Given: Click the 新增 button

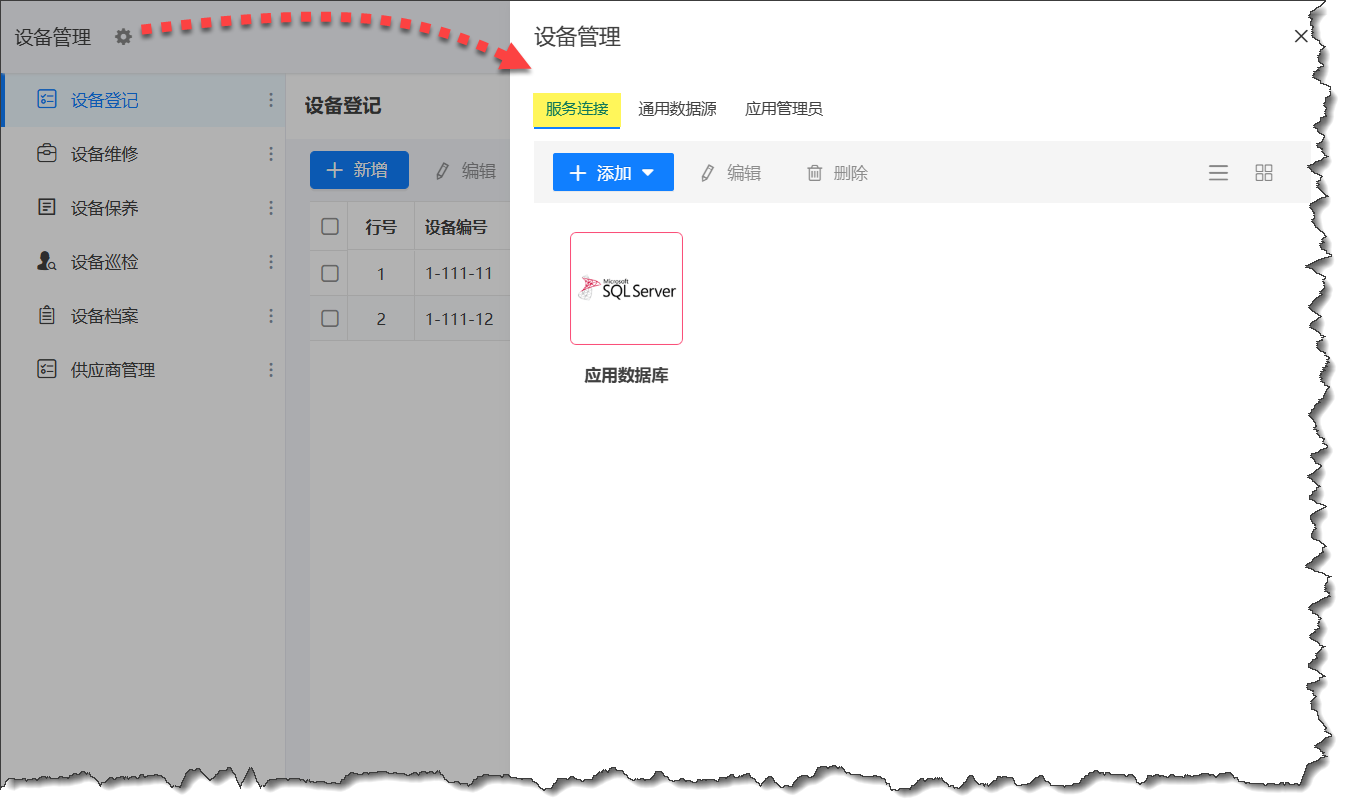Looking at the screenshot, I should (359, 170).
